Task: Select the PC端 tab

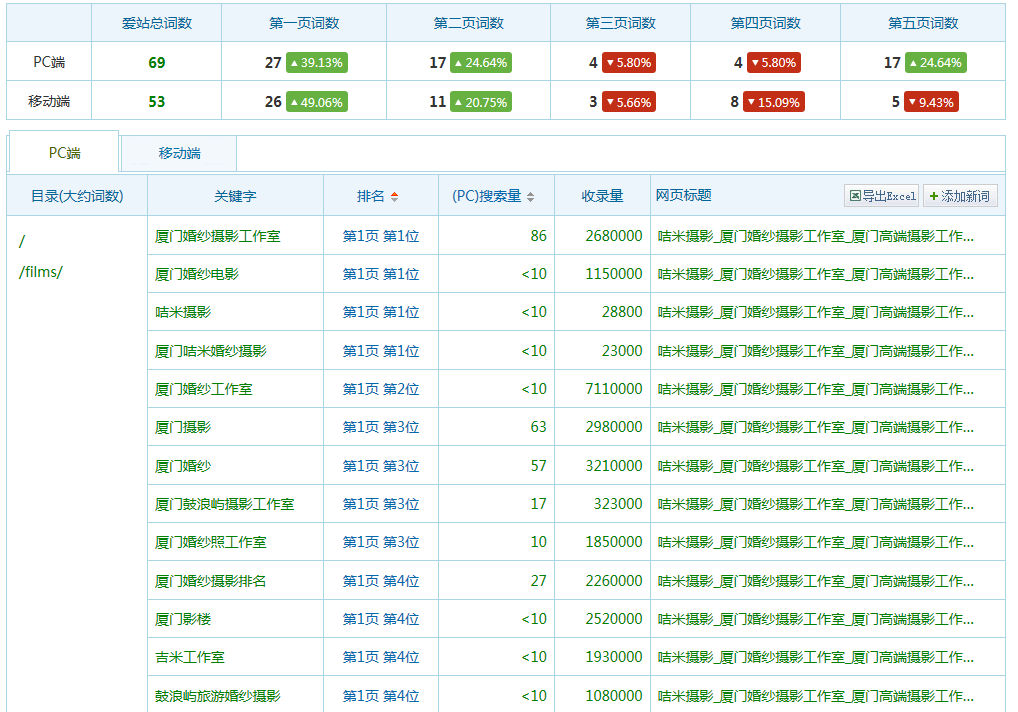Action: (x=64, y=153)
